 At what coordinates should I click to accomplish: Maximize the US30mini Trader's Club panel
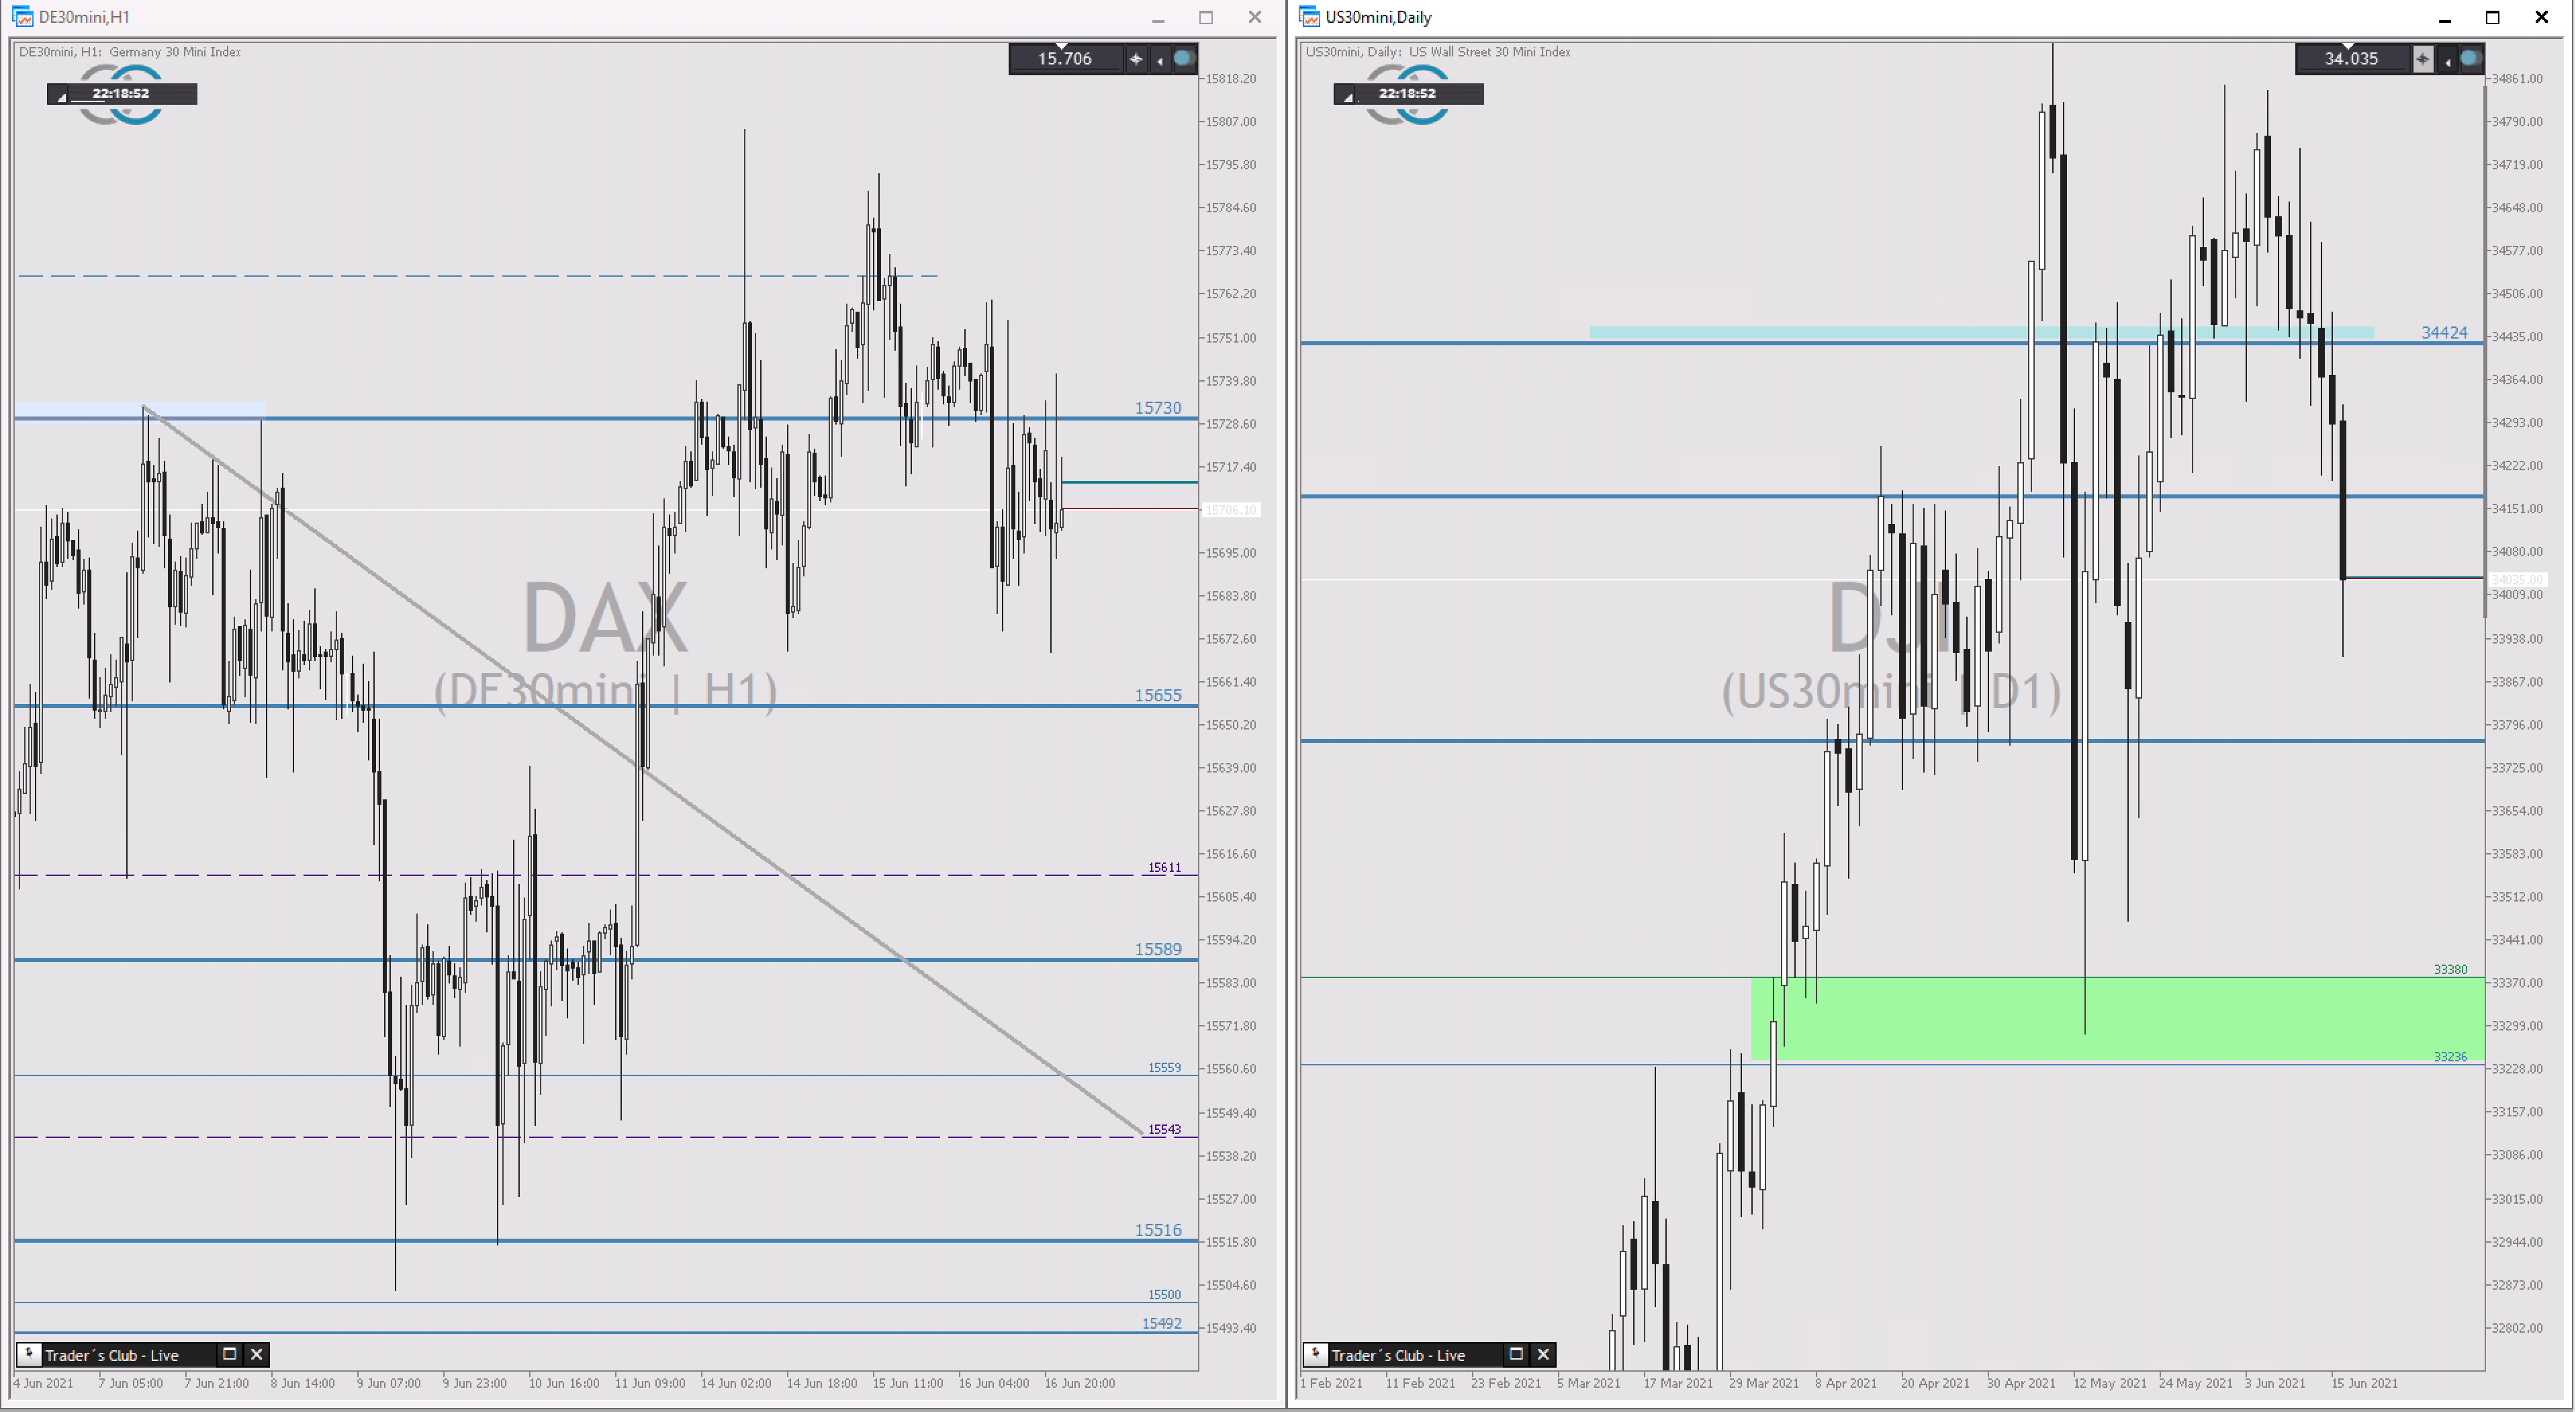[x=1516, y=1354]
